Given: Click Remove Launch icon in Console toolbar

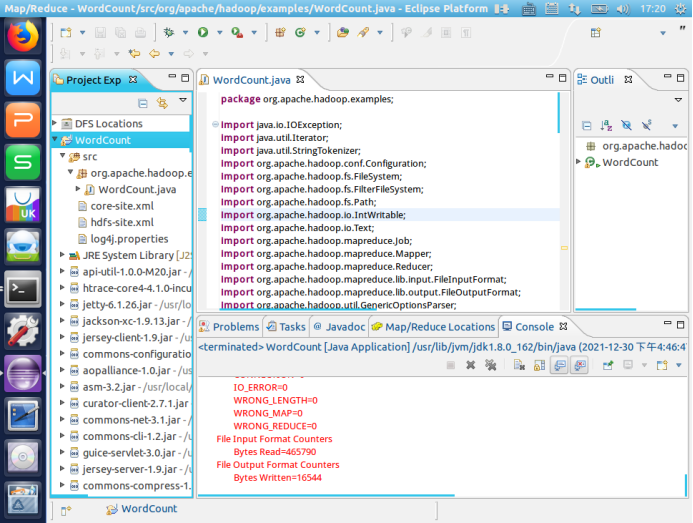Looking at the screenshot, I should [x=470, y=366].
